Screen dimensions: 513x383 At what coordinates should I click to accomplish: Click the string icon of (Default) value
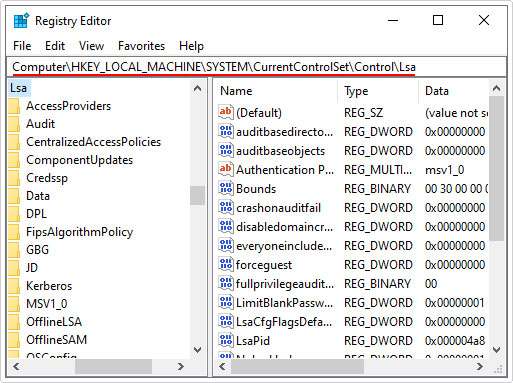[x=226, y=112]
